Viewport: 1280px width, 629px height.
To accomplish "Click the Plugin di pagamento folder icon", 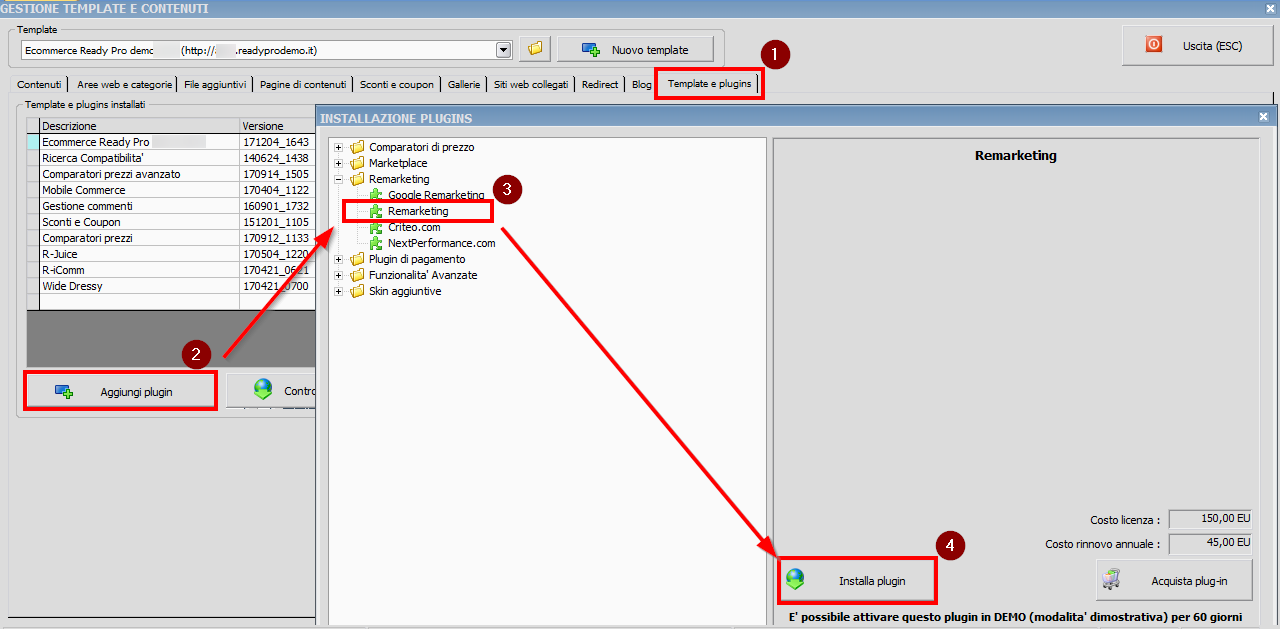I will click(357, 259).
